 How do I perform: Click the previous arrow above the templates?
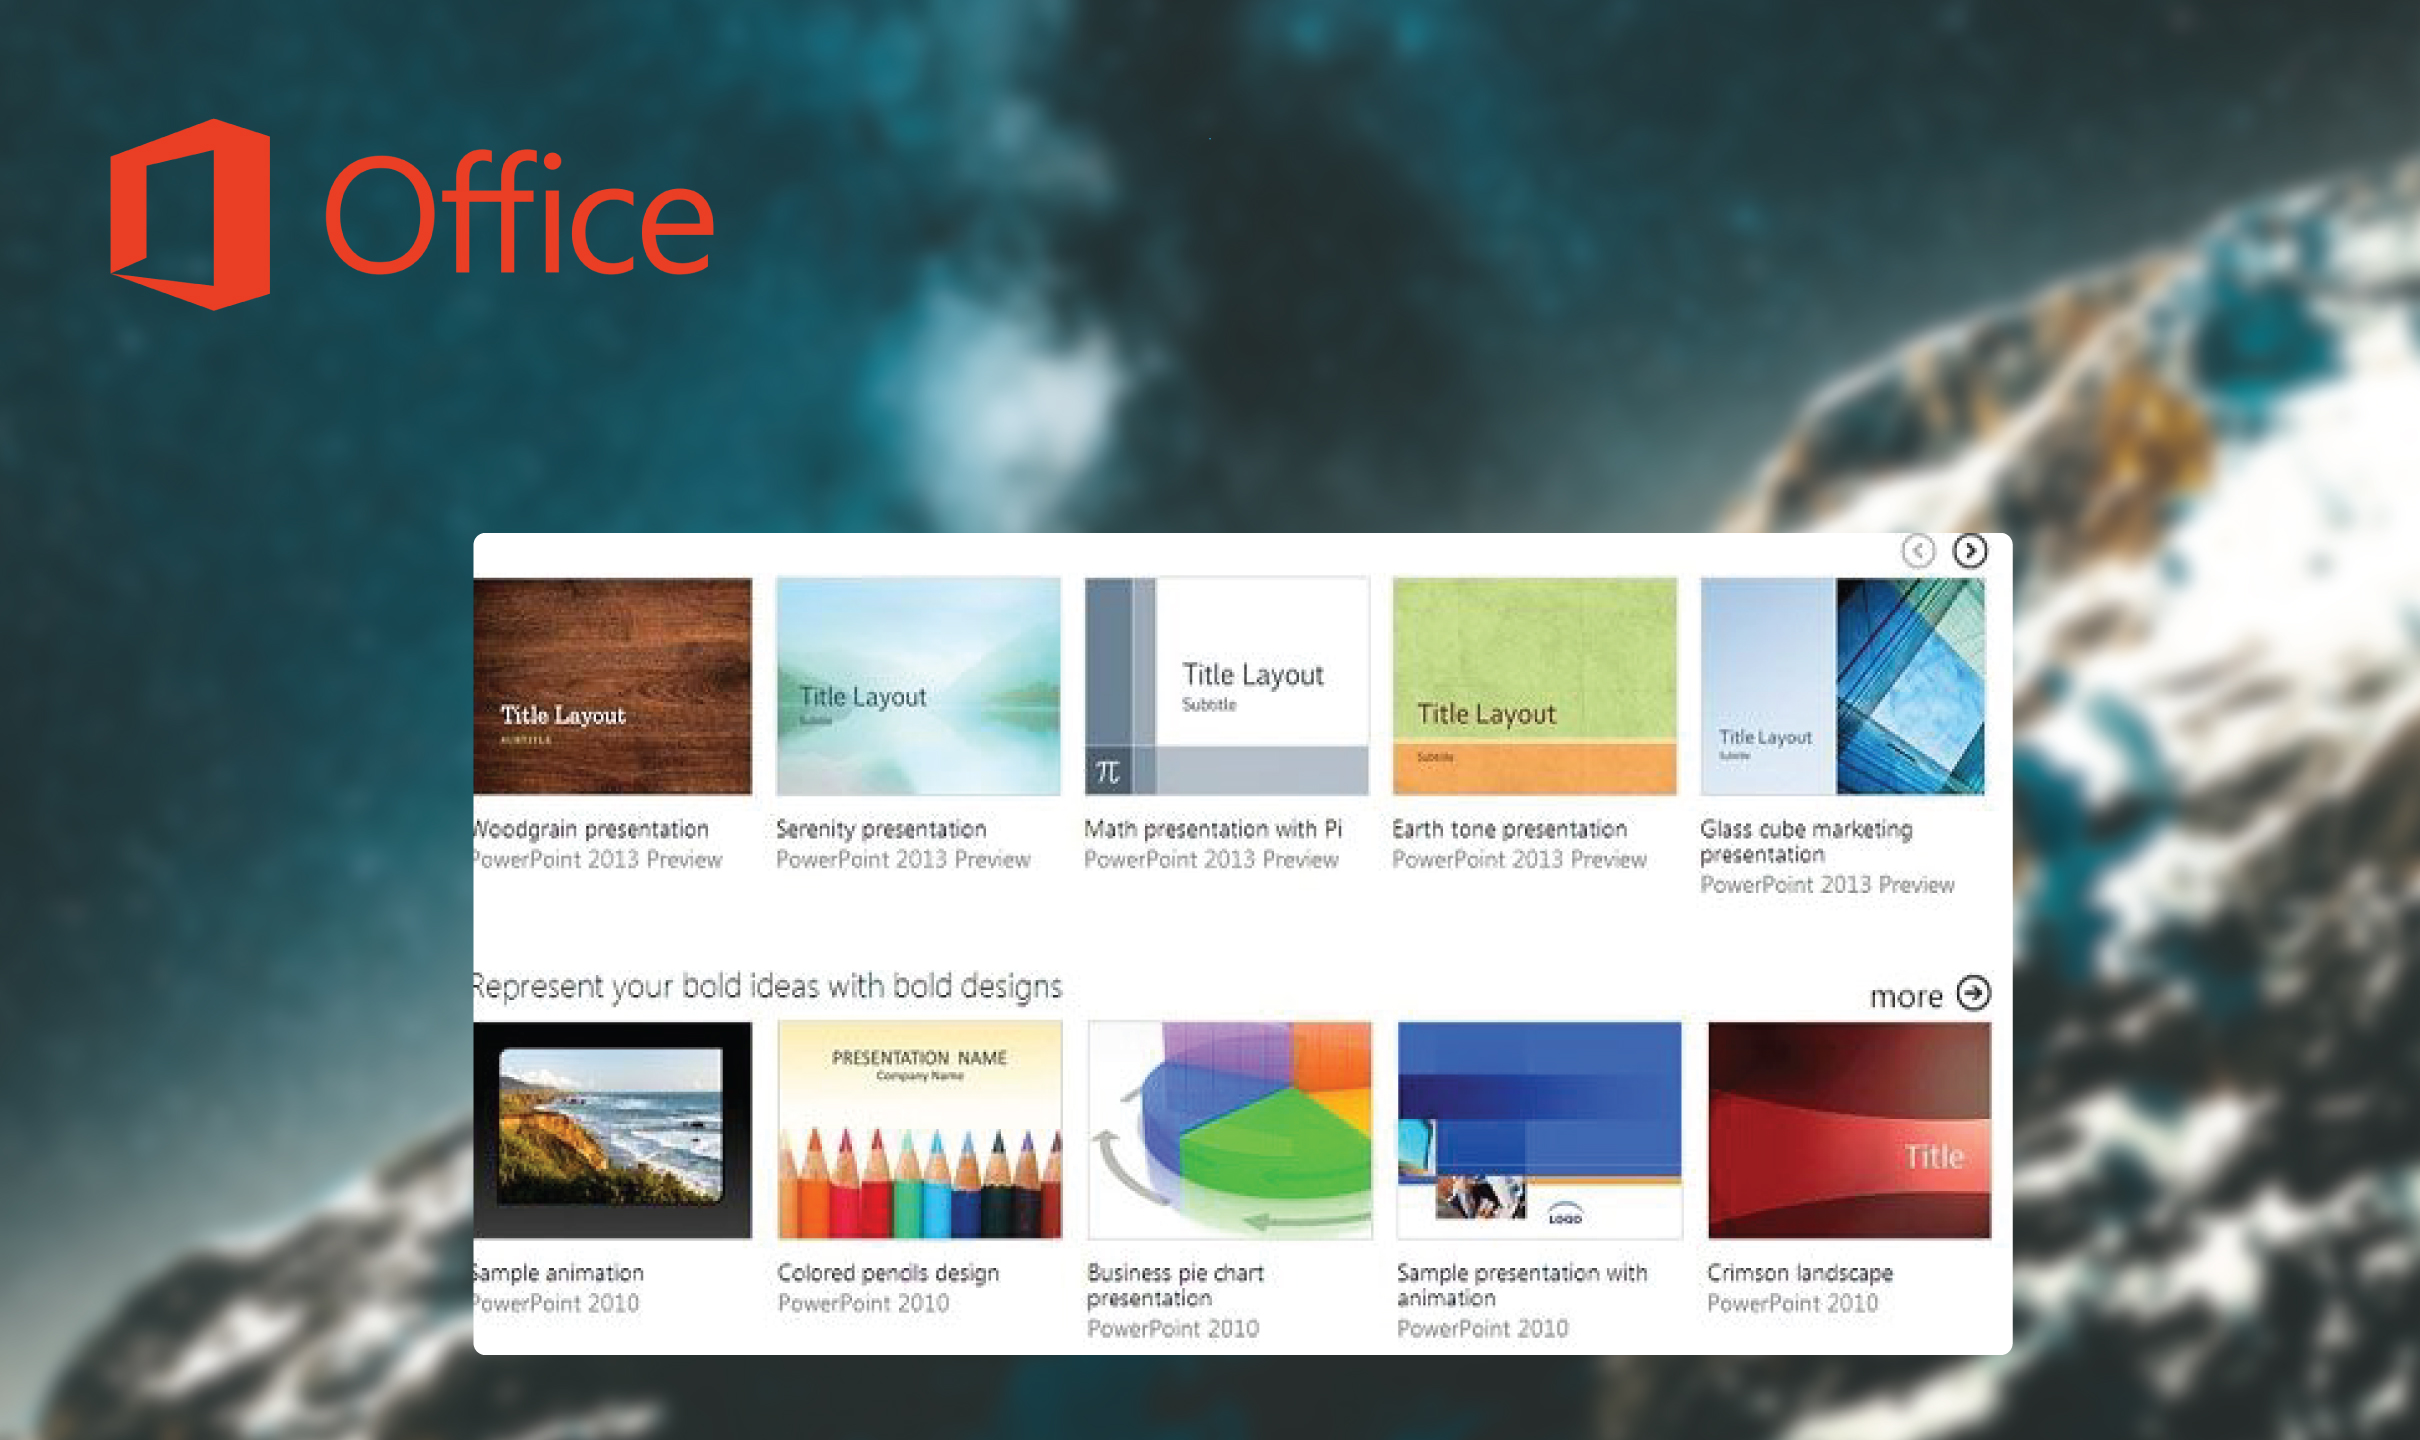pyautogui.click(x=1918, y=551)
